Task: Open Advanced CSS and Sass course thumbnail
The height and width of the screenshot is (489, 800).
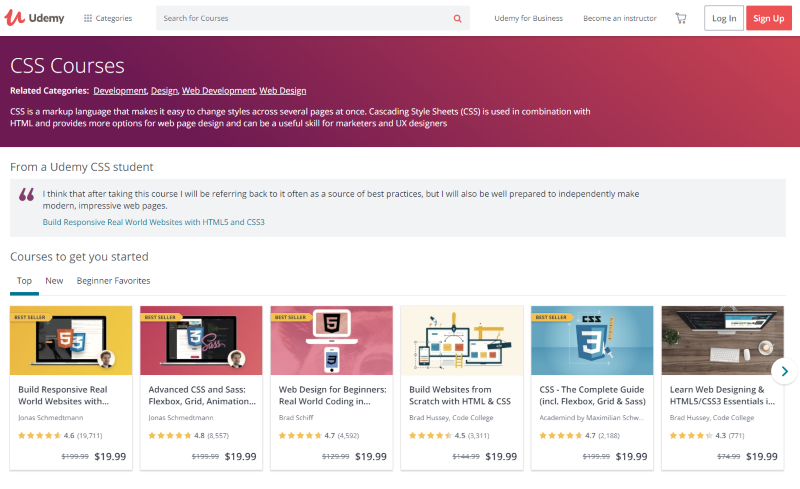Action: point(201,340)
